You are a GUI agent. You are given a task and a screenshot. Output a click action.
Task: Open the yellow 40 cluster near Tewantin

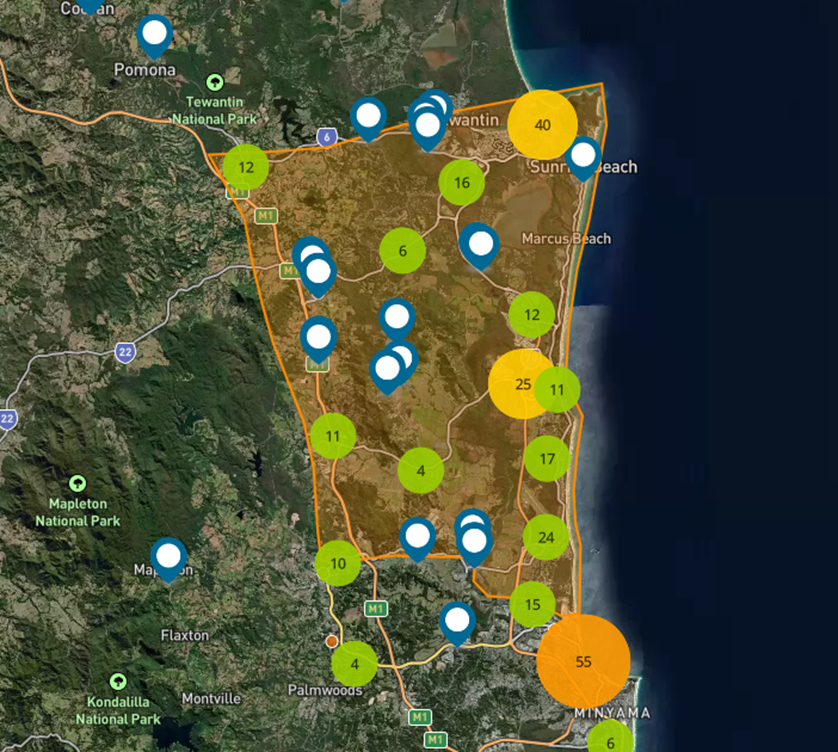[542, 125]
